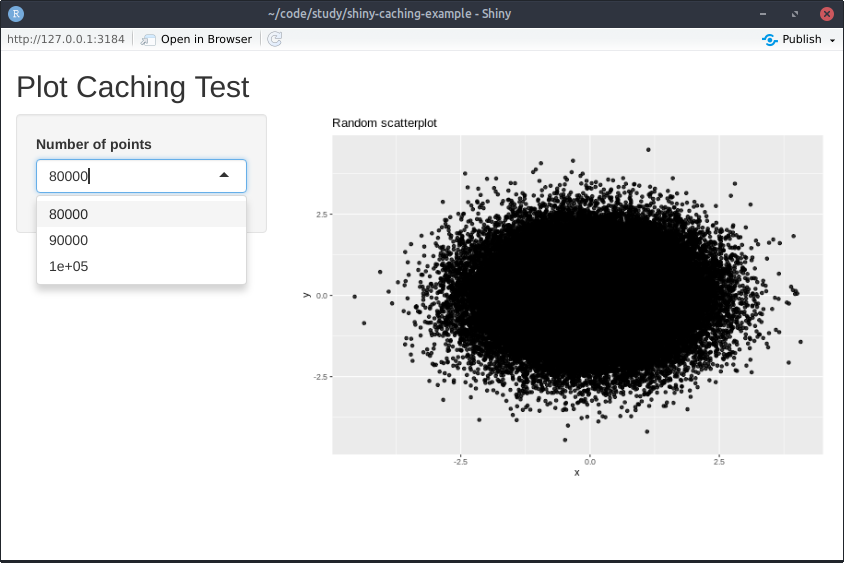Click the reload app icon
The height and width of the screenshot is (563, 844).
tap(275, 39)
